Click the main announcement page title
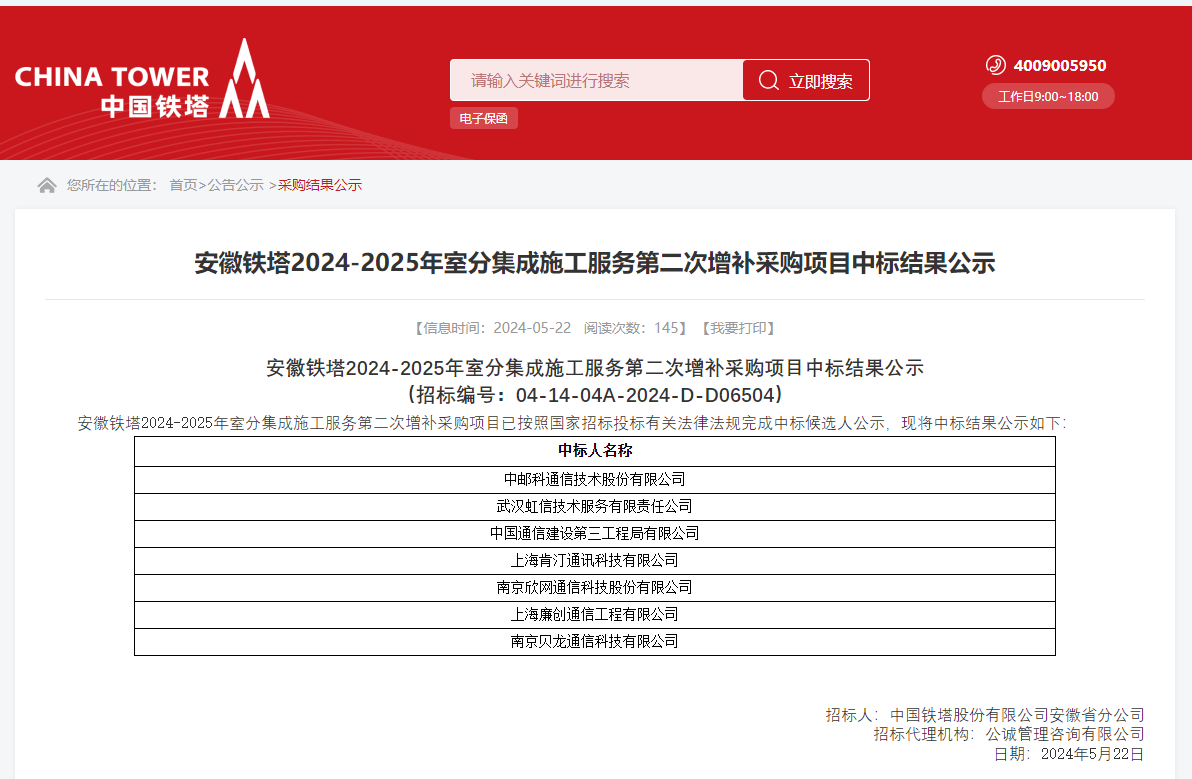 [x=594, y=263]
